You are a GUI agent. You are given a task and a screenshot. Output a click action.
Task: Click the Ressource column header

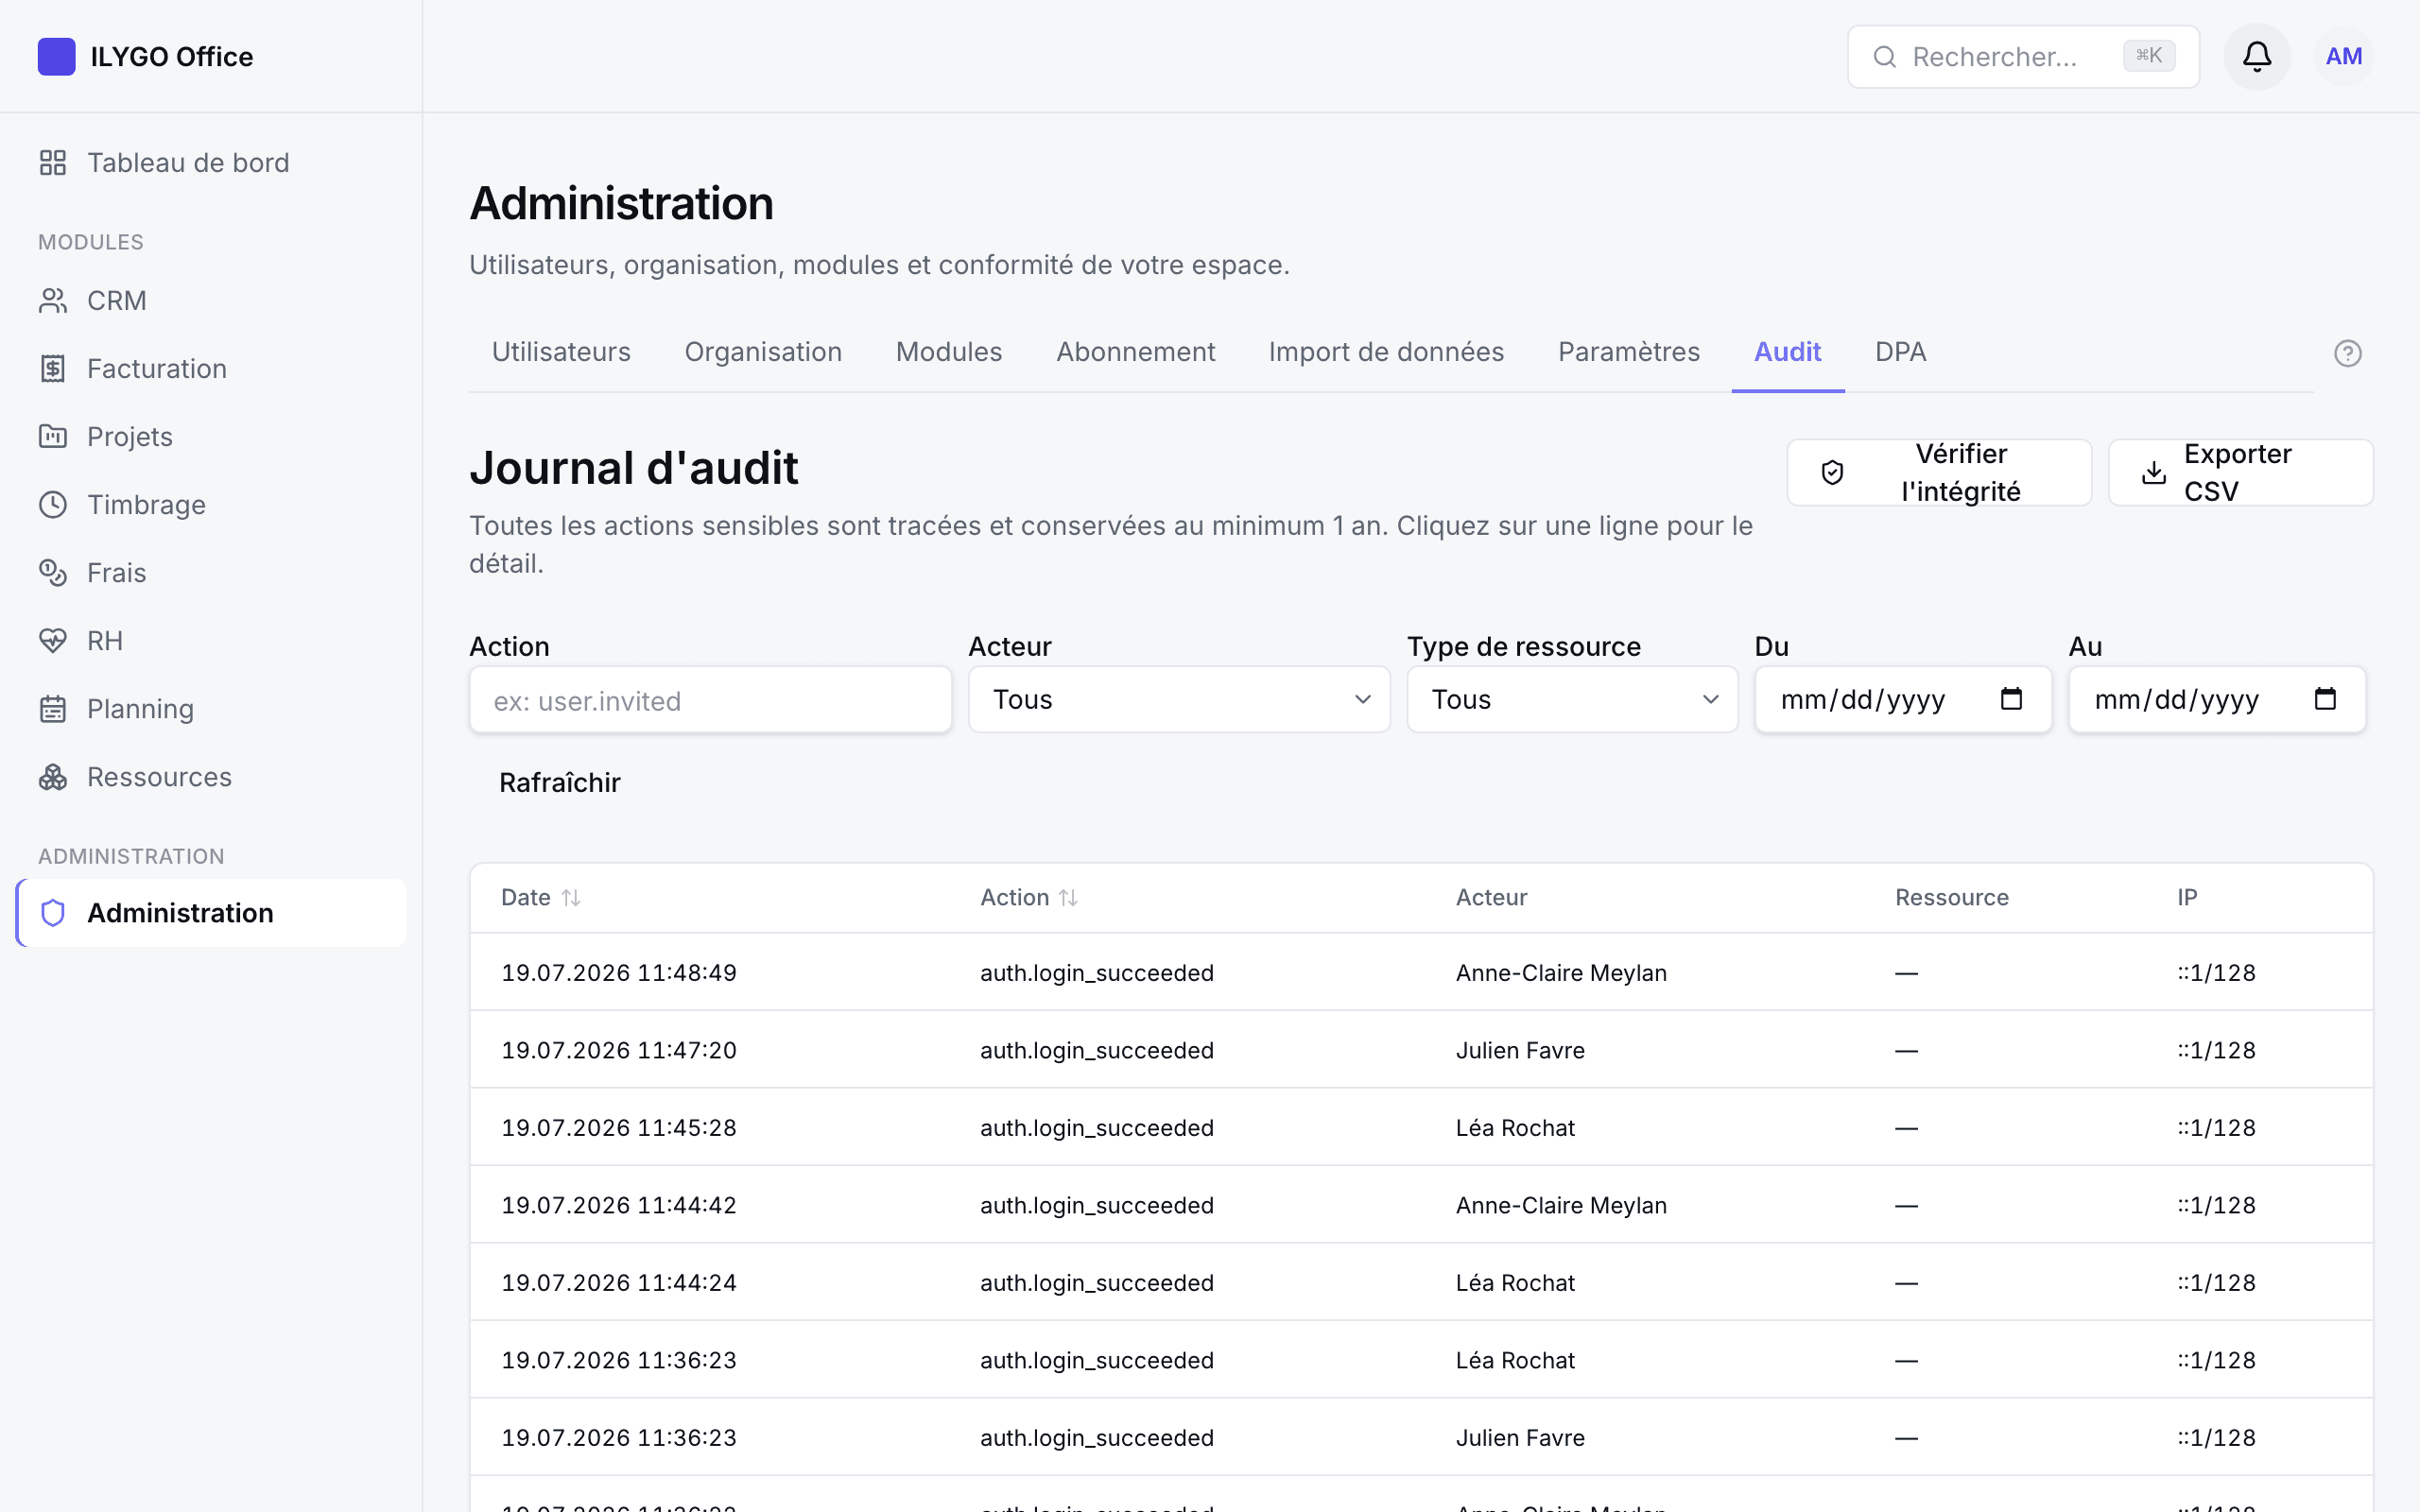click(1951, 897)
